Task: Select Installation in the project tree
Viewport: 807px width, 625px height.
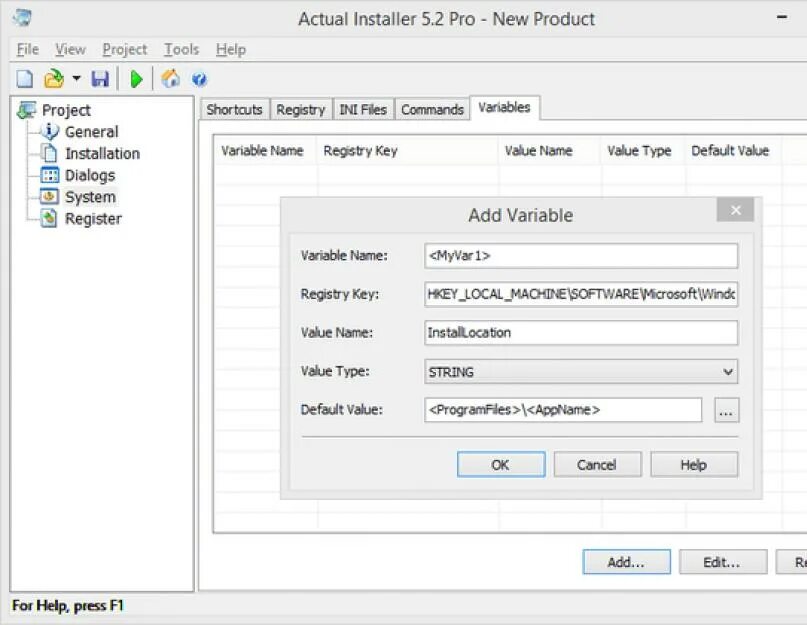Action: (102, 153)
